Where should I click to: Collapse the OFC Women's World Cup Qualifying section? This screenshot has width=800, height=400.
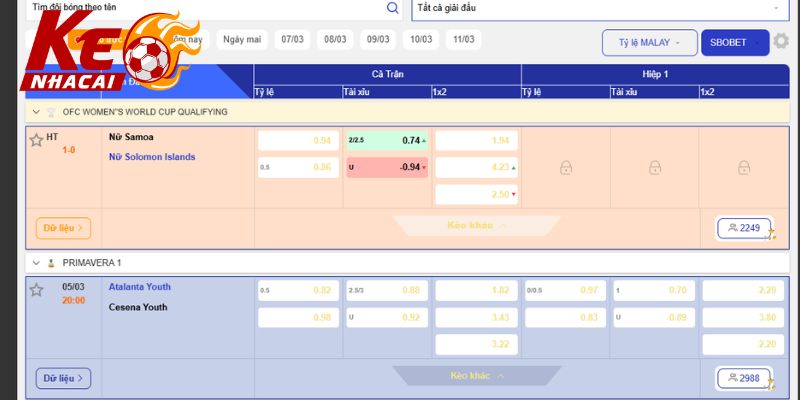[x=37, y=112]
